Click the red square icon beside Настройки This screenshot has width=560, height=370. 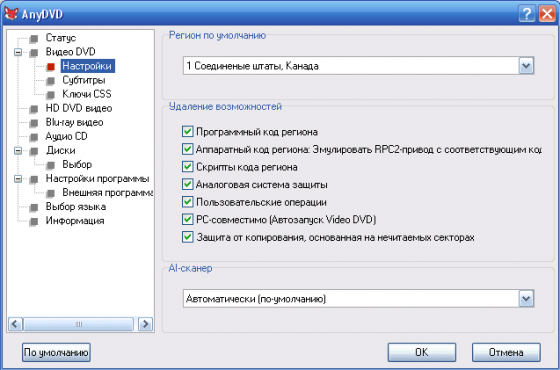point(50,66)
